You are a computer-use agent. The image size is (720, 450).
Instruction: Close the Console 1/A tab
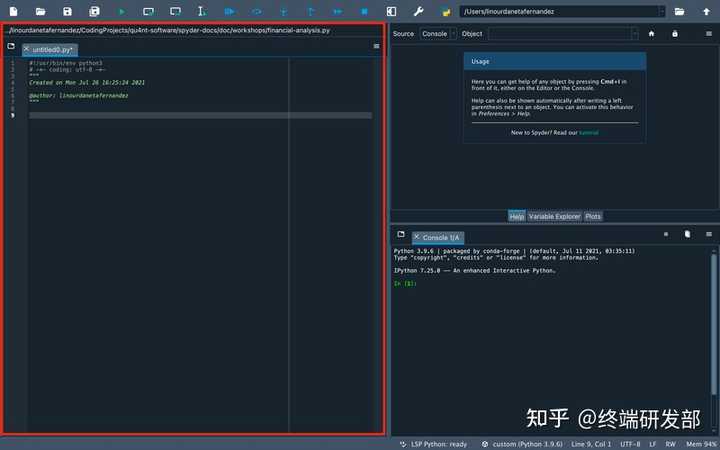[x=417, y=237]
